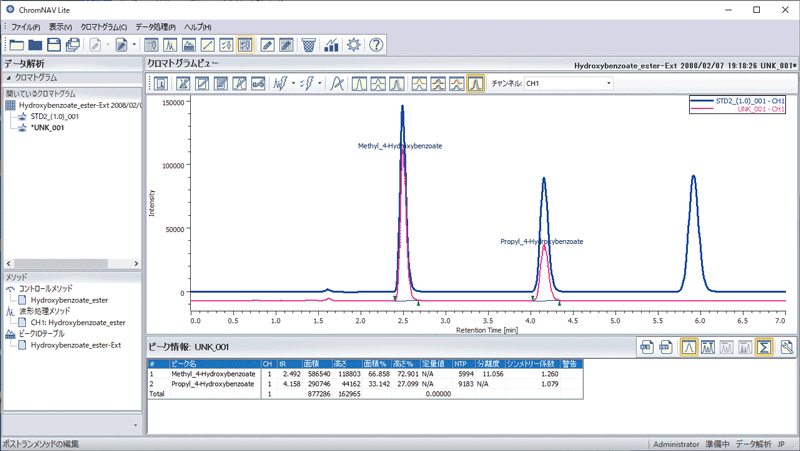Click the peak chromatogram window icon in main toolbar

(x=170, y=45)
